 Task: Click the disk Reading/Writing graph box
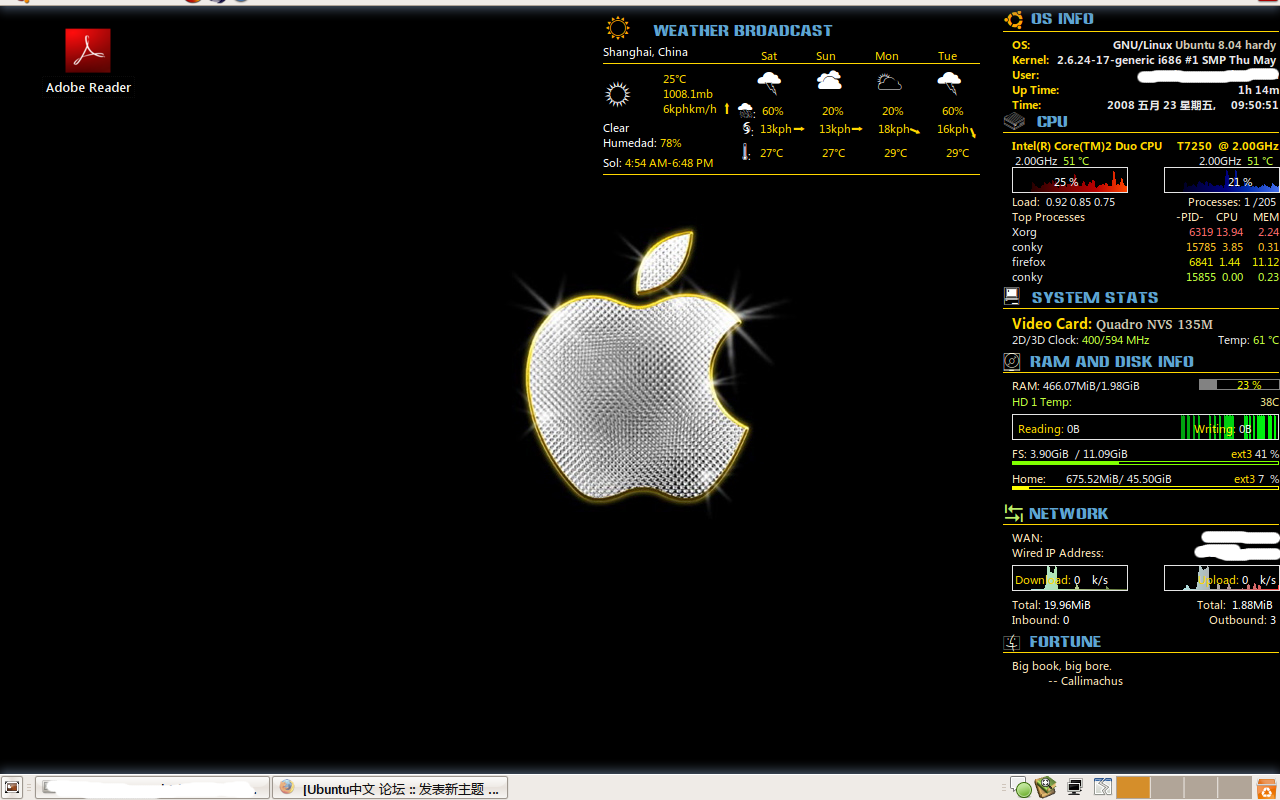pos(1145,428)
